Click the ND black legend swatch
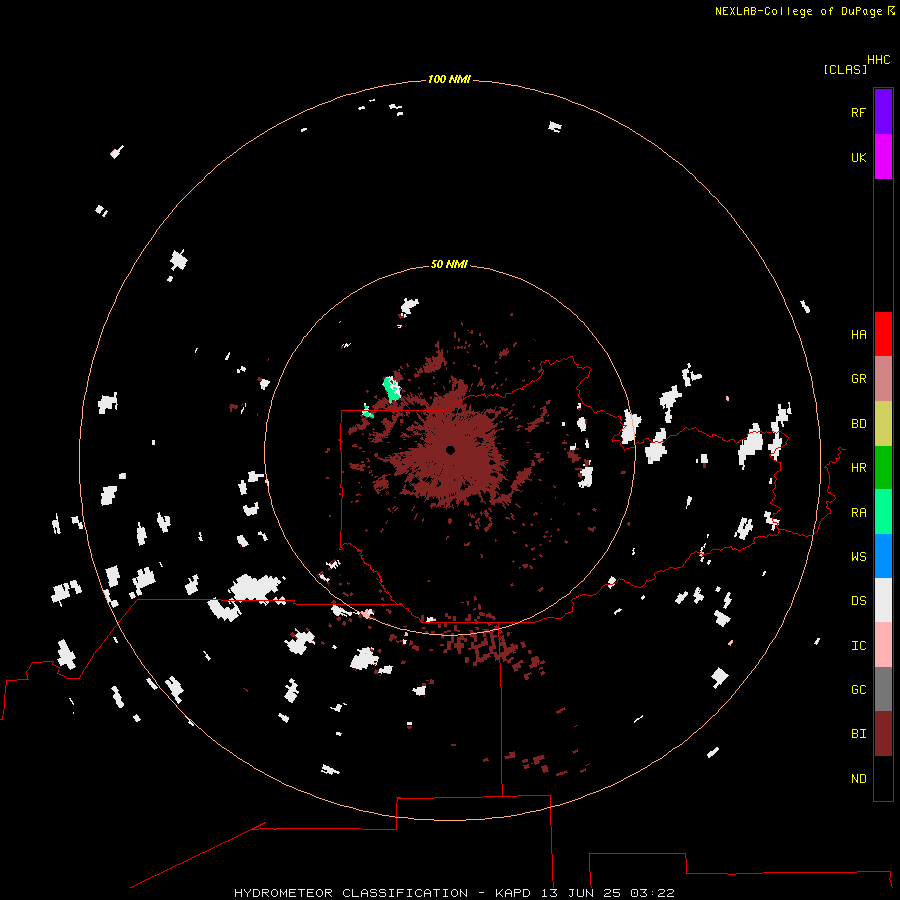 pos(883,778)
